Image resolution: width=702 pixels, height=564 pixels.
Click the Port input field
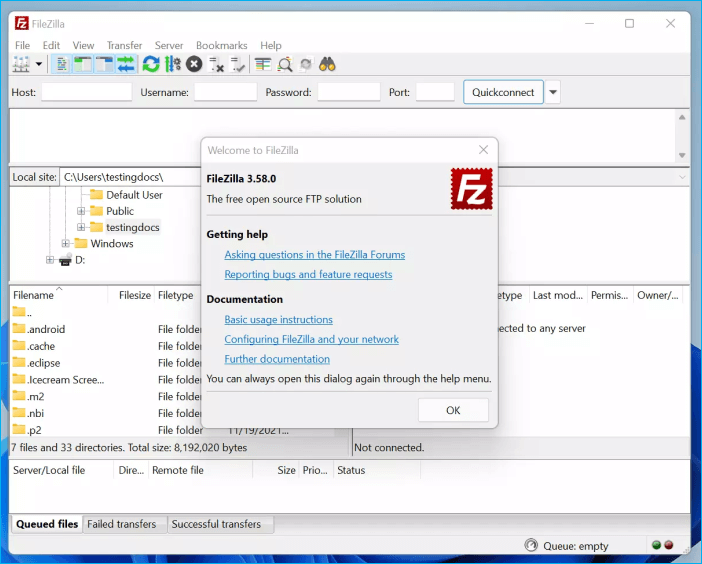(435, 92)
